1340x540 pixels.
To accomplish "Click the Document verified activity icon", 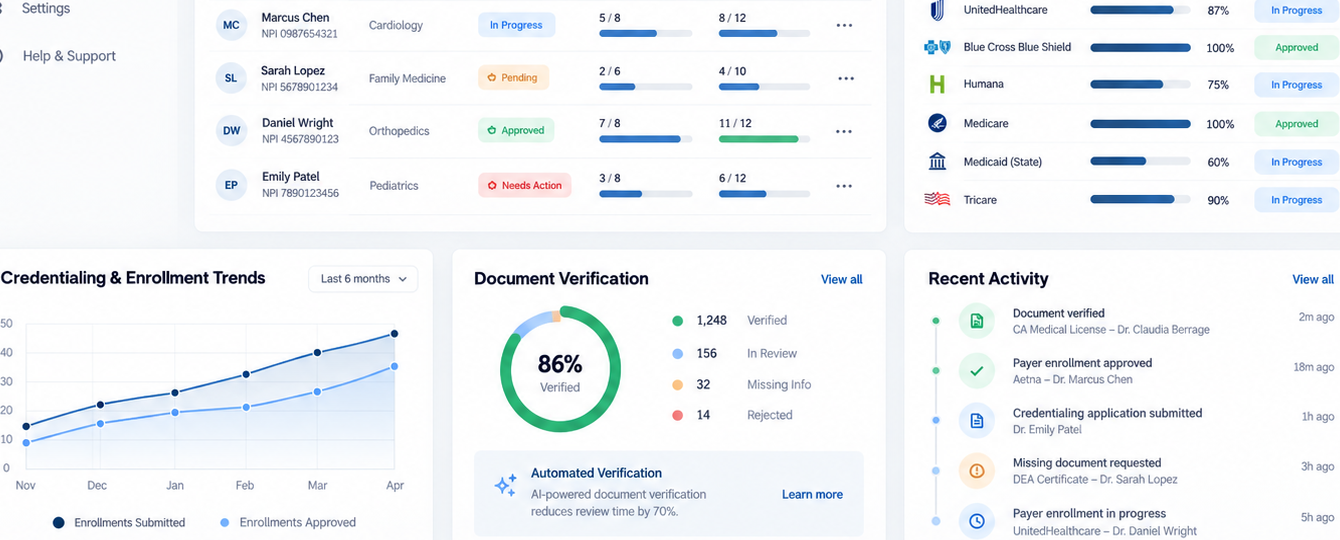I will [977, 321].
